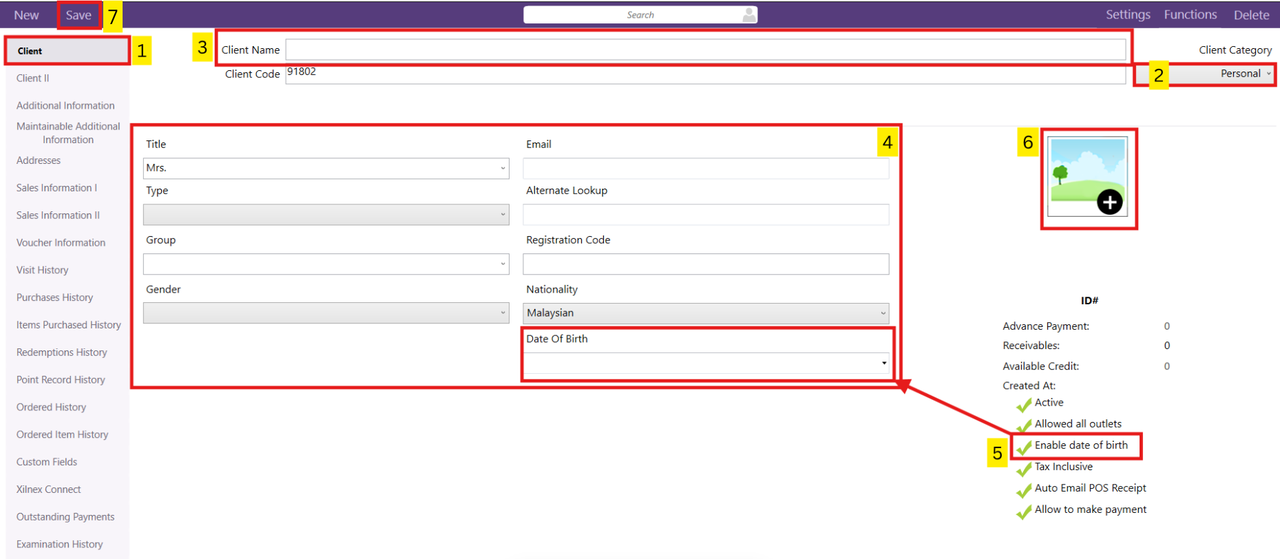Switch to Visit History tab
The height and width of the screenshot is (559, 1280).
pos(43,270)
